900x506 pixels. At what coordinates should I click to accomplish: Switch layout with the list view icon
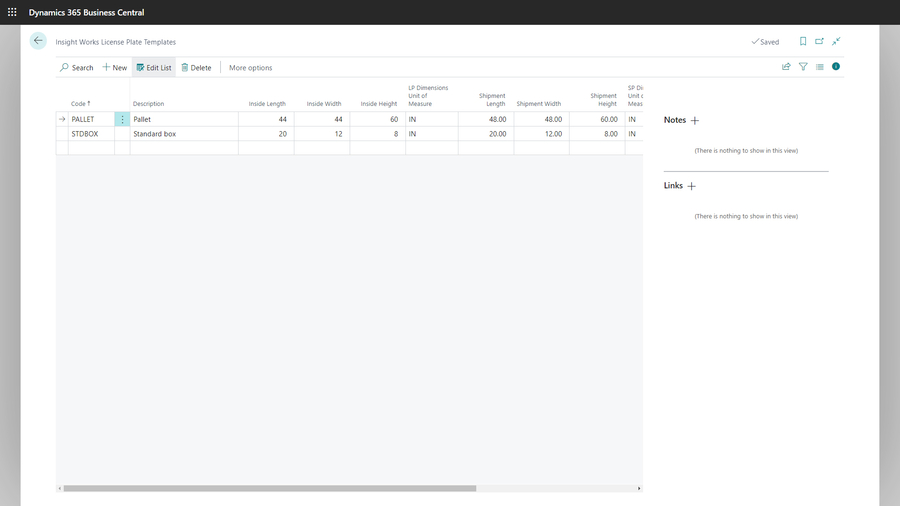[x=819, y=67]
